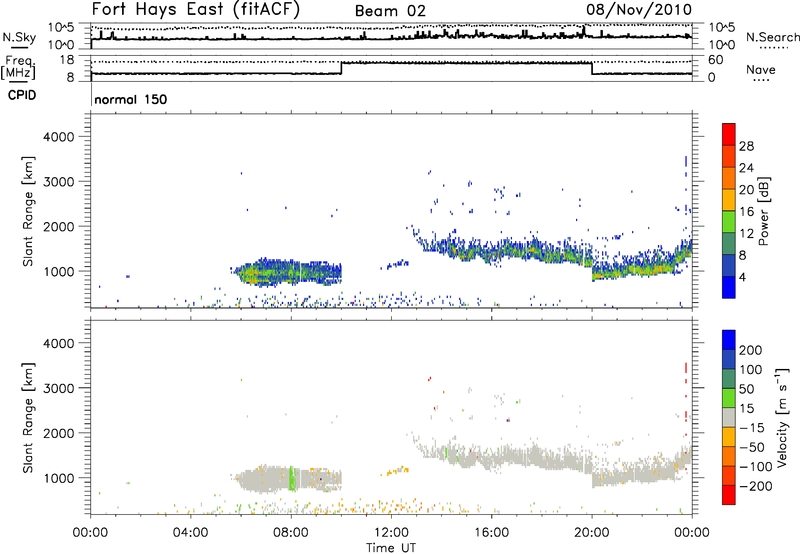Click the "Nave" legend label

click(761, 70)
